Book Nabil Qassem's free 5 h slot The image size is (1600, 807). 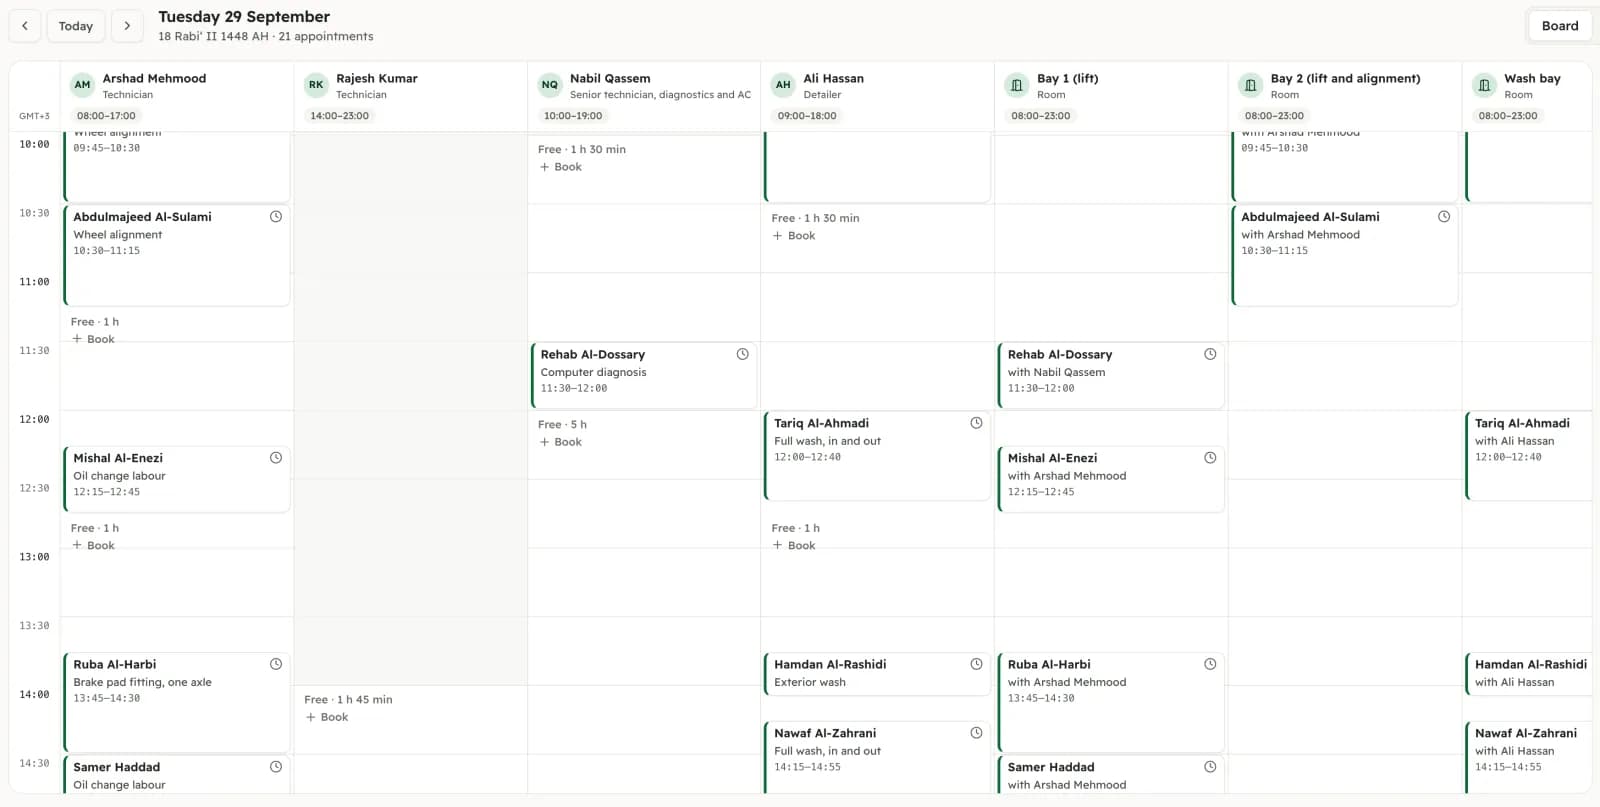click(x=561, y=442)
